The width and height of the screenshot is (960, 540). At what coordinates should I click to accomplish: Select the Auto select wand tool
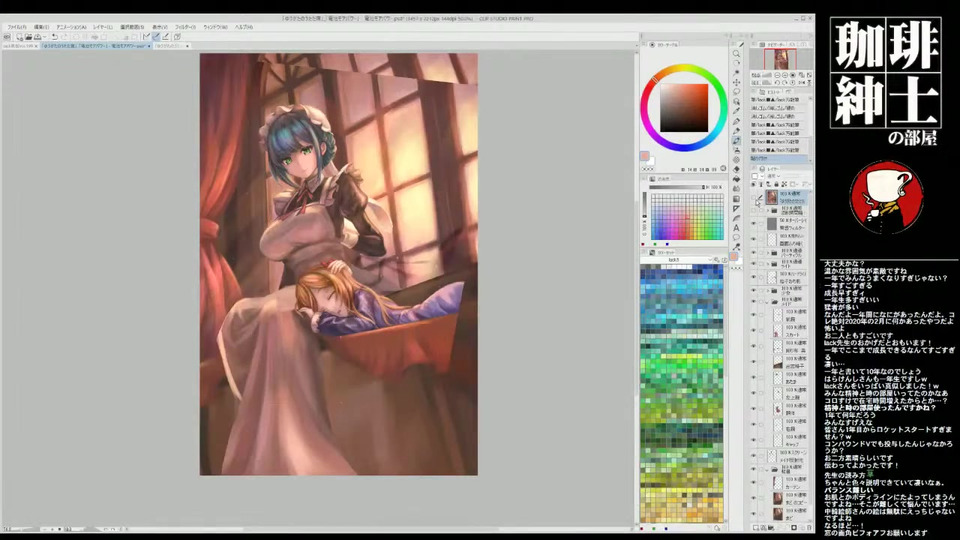(x=737, y=72)
